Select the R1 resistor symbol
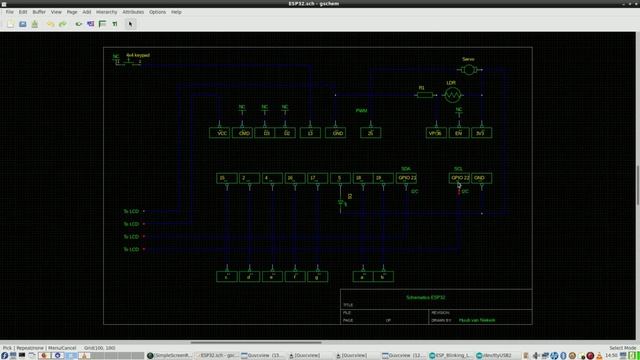 pyautogui.click(x=425, y=95)
